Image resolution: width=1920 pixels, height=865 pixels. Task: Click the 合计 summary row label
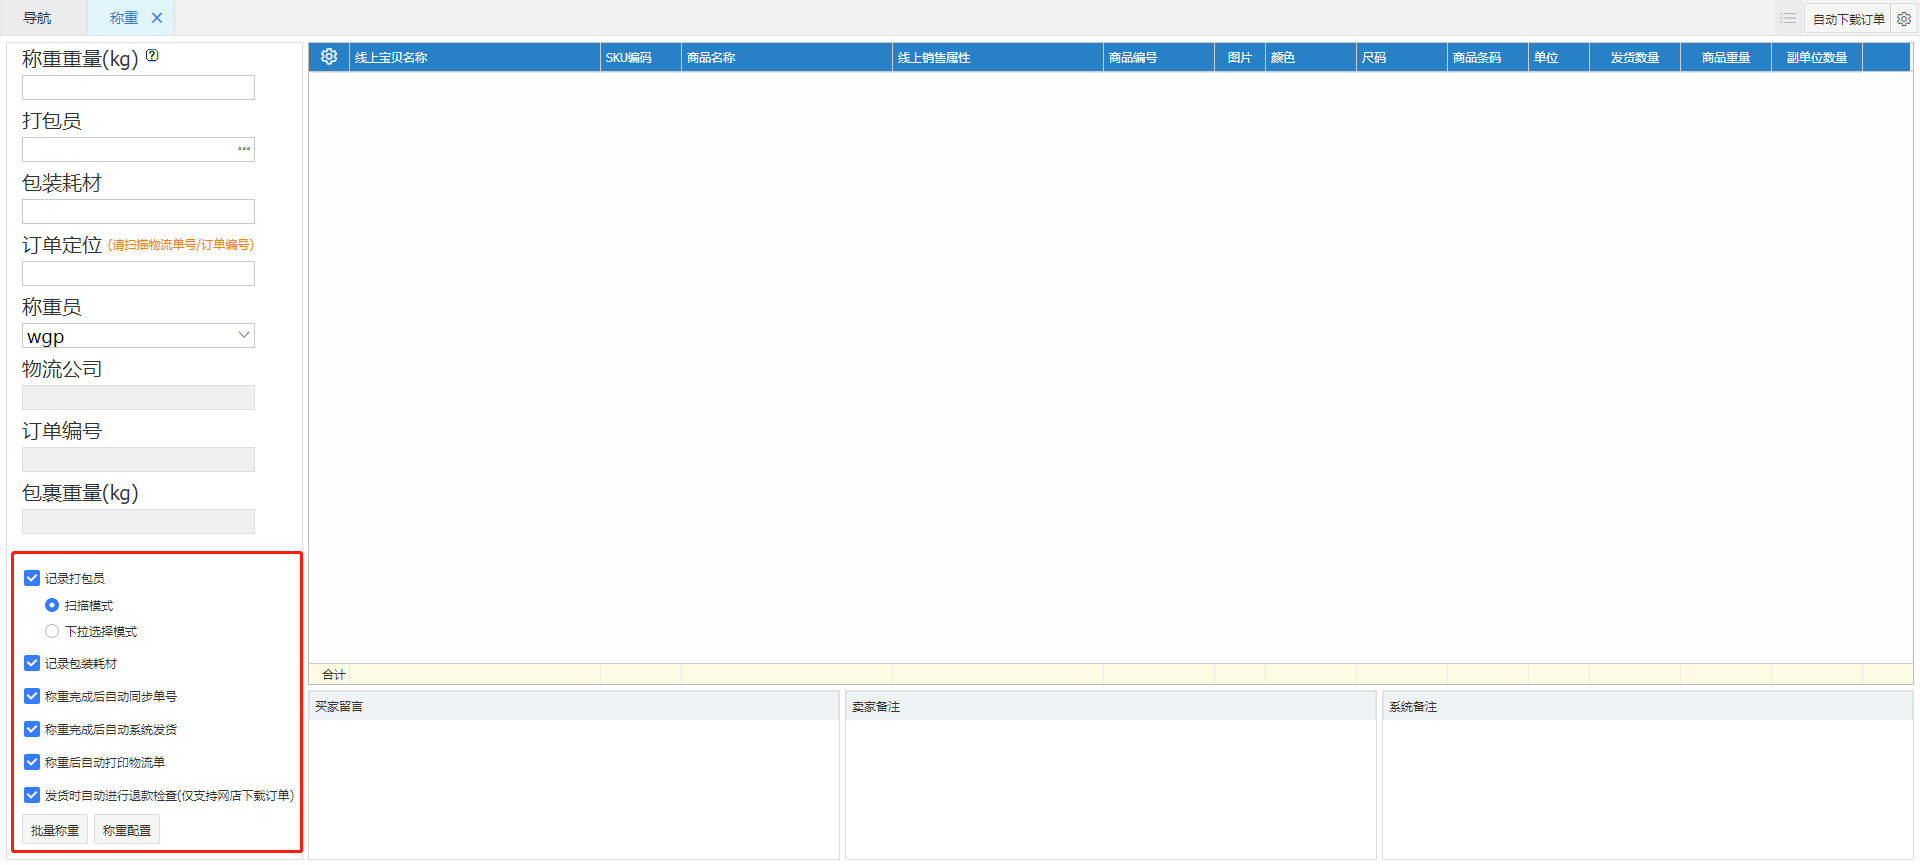(333, 674)
